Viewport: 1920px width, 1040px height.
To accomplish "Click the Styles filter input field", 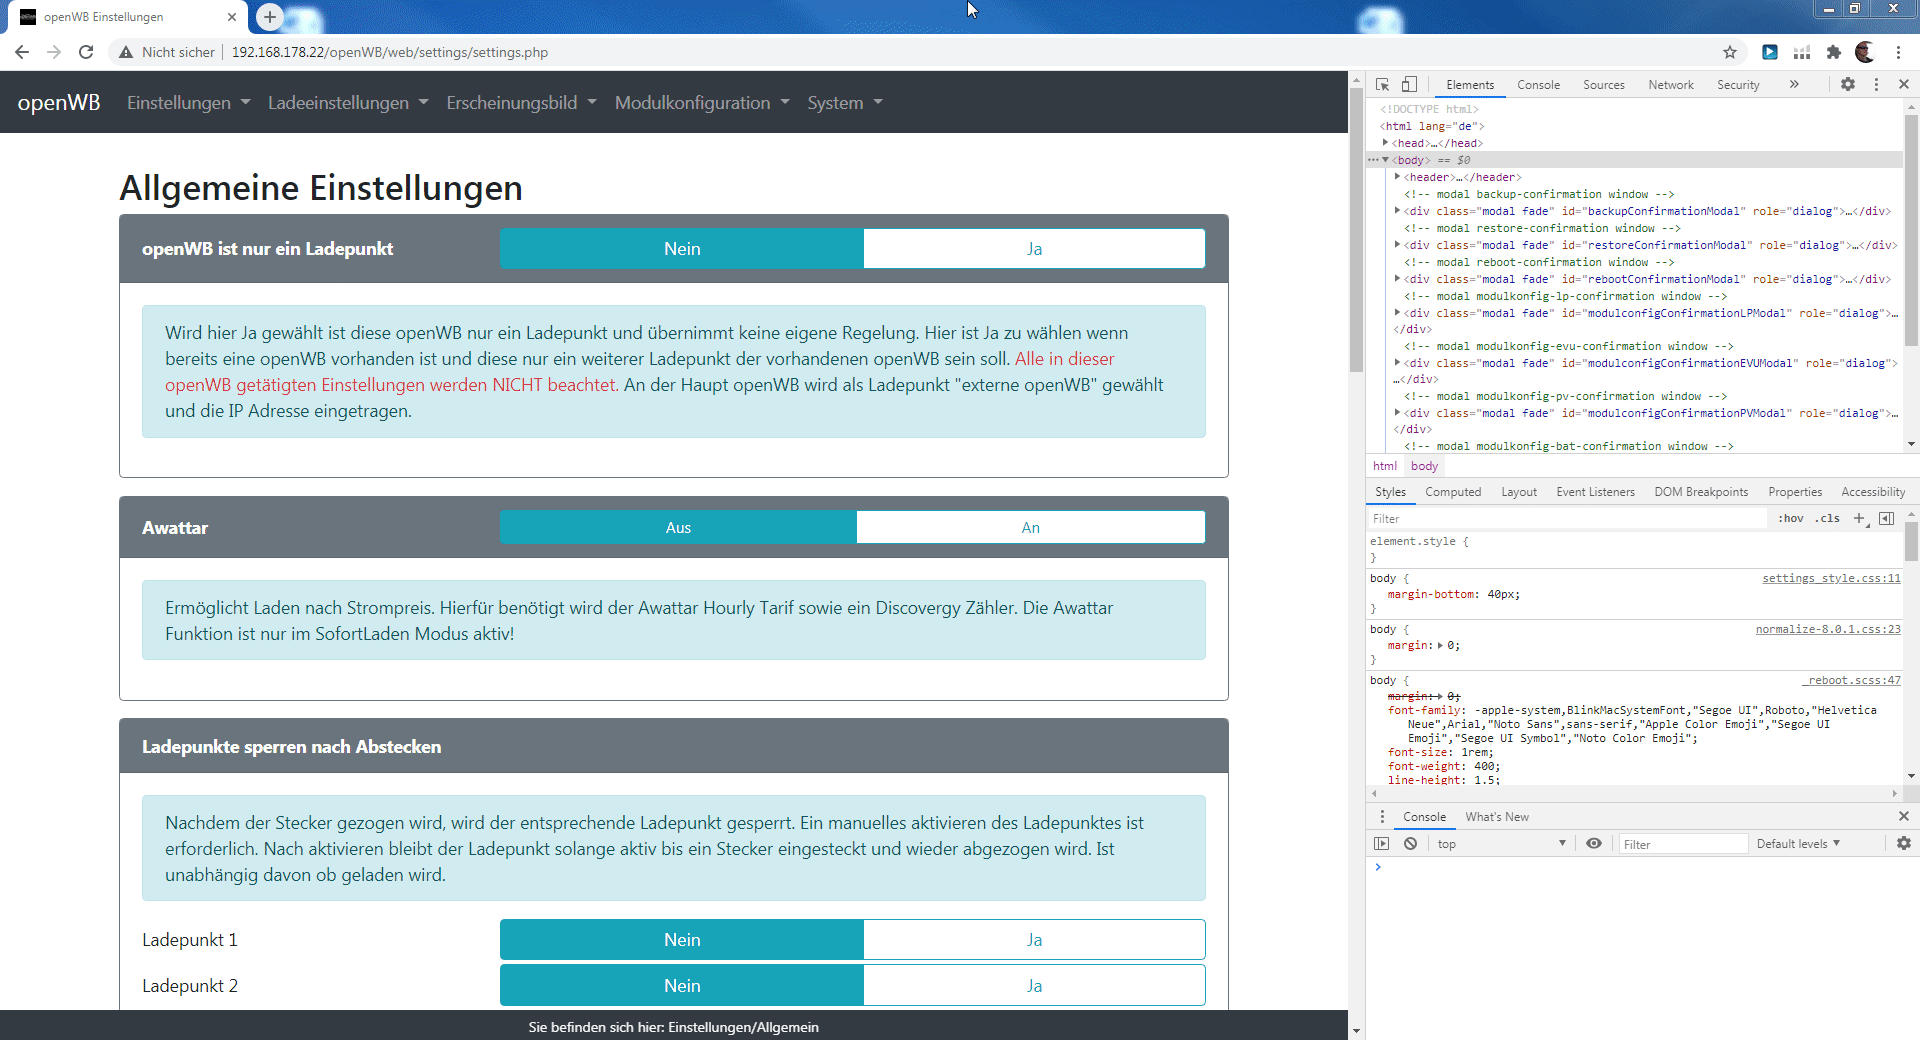I will (x=1565, y=518).
